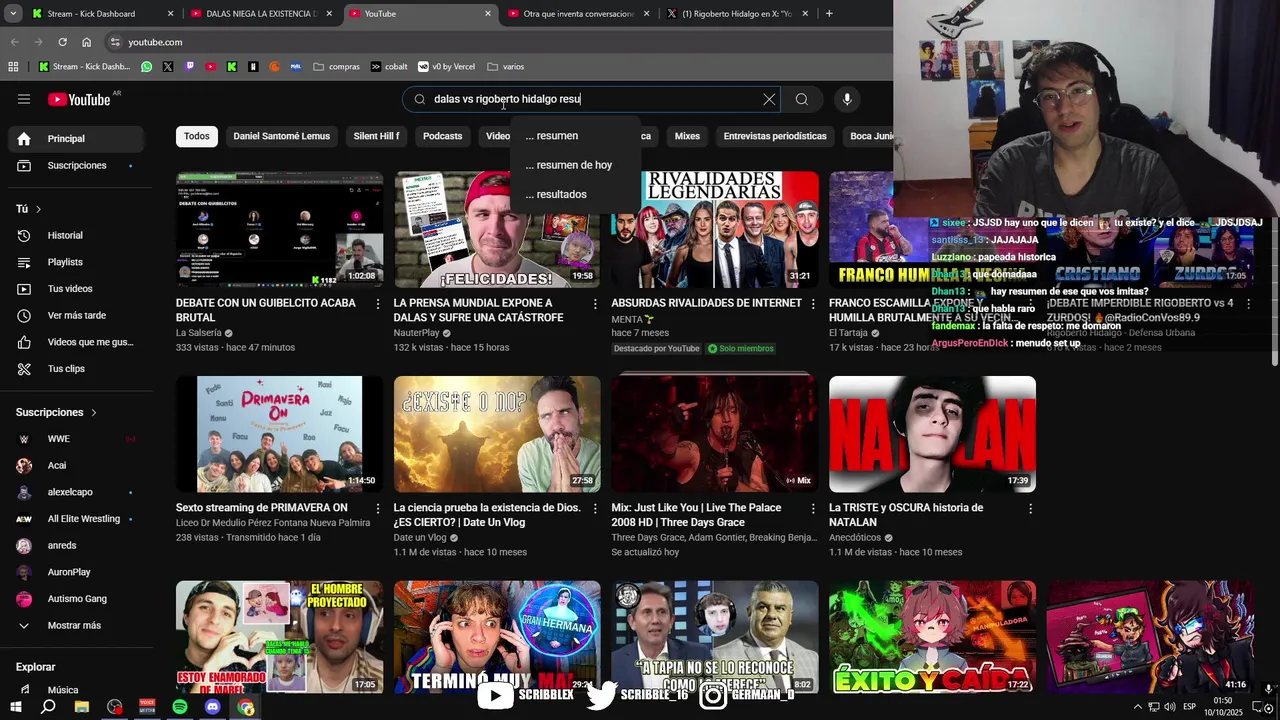Switch to the DALAS NIEGA LA EXISTENCIA tab

[x=260, y=14]
